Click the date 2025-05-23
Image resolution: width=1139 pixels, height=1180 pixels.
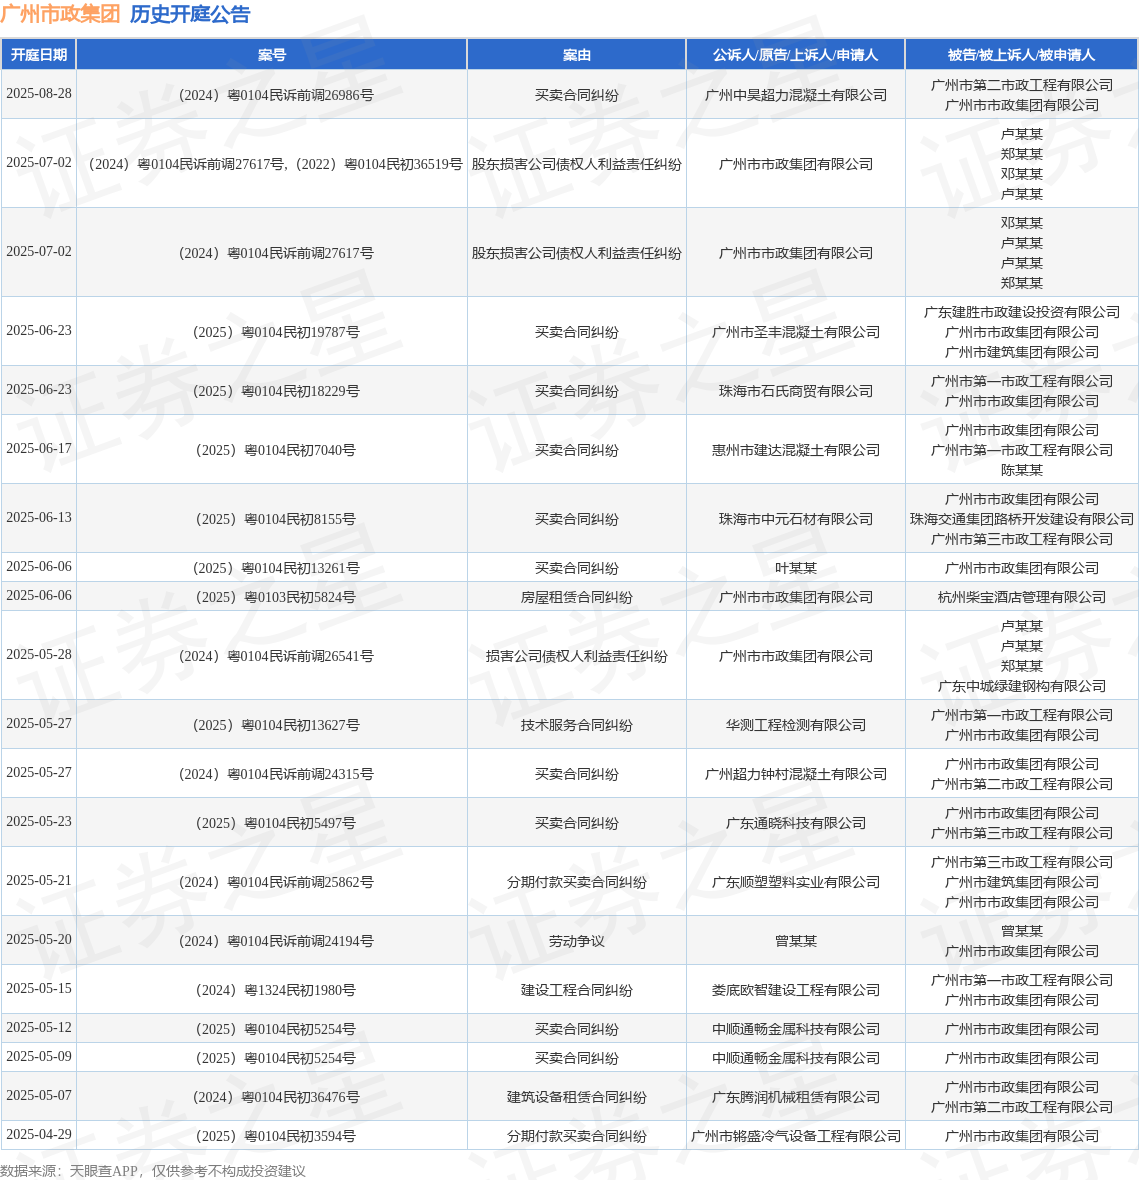point(39,822)
